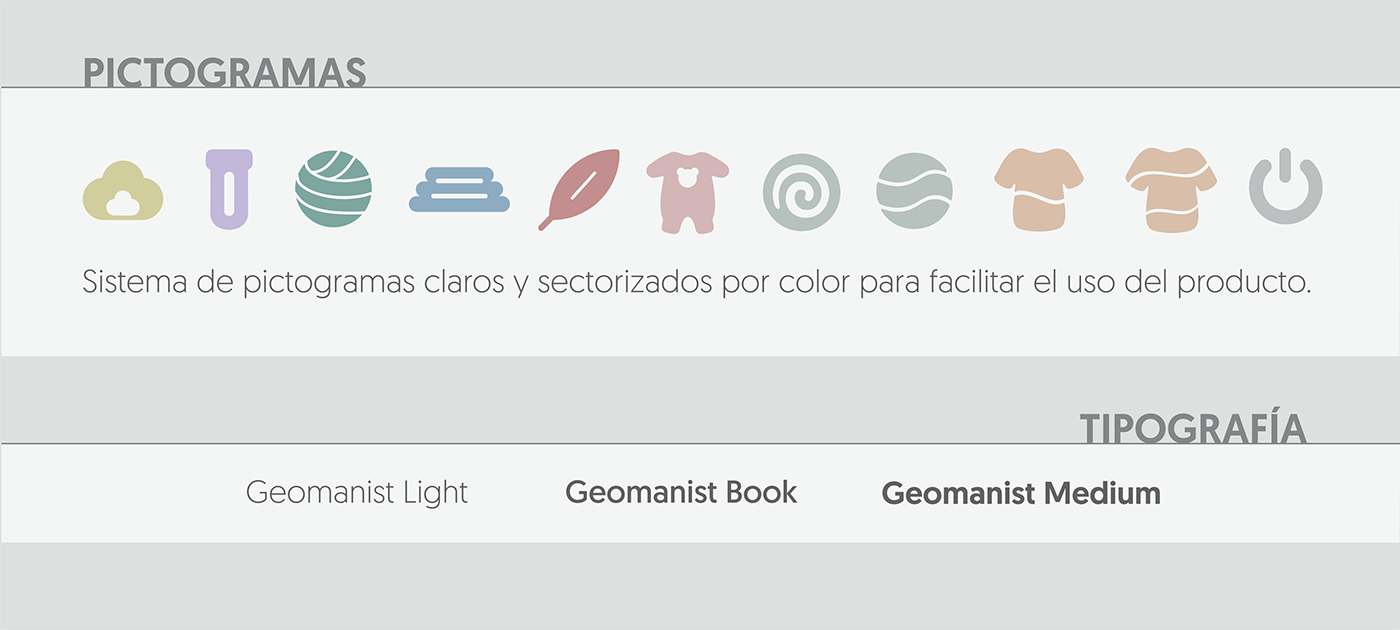Screen dimensions: 1400x630
Task: Click the yellow-green cloud pictogram
Action: [x=123, y=191]
